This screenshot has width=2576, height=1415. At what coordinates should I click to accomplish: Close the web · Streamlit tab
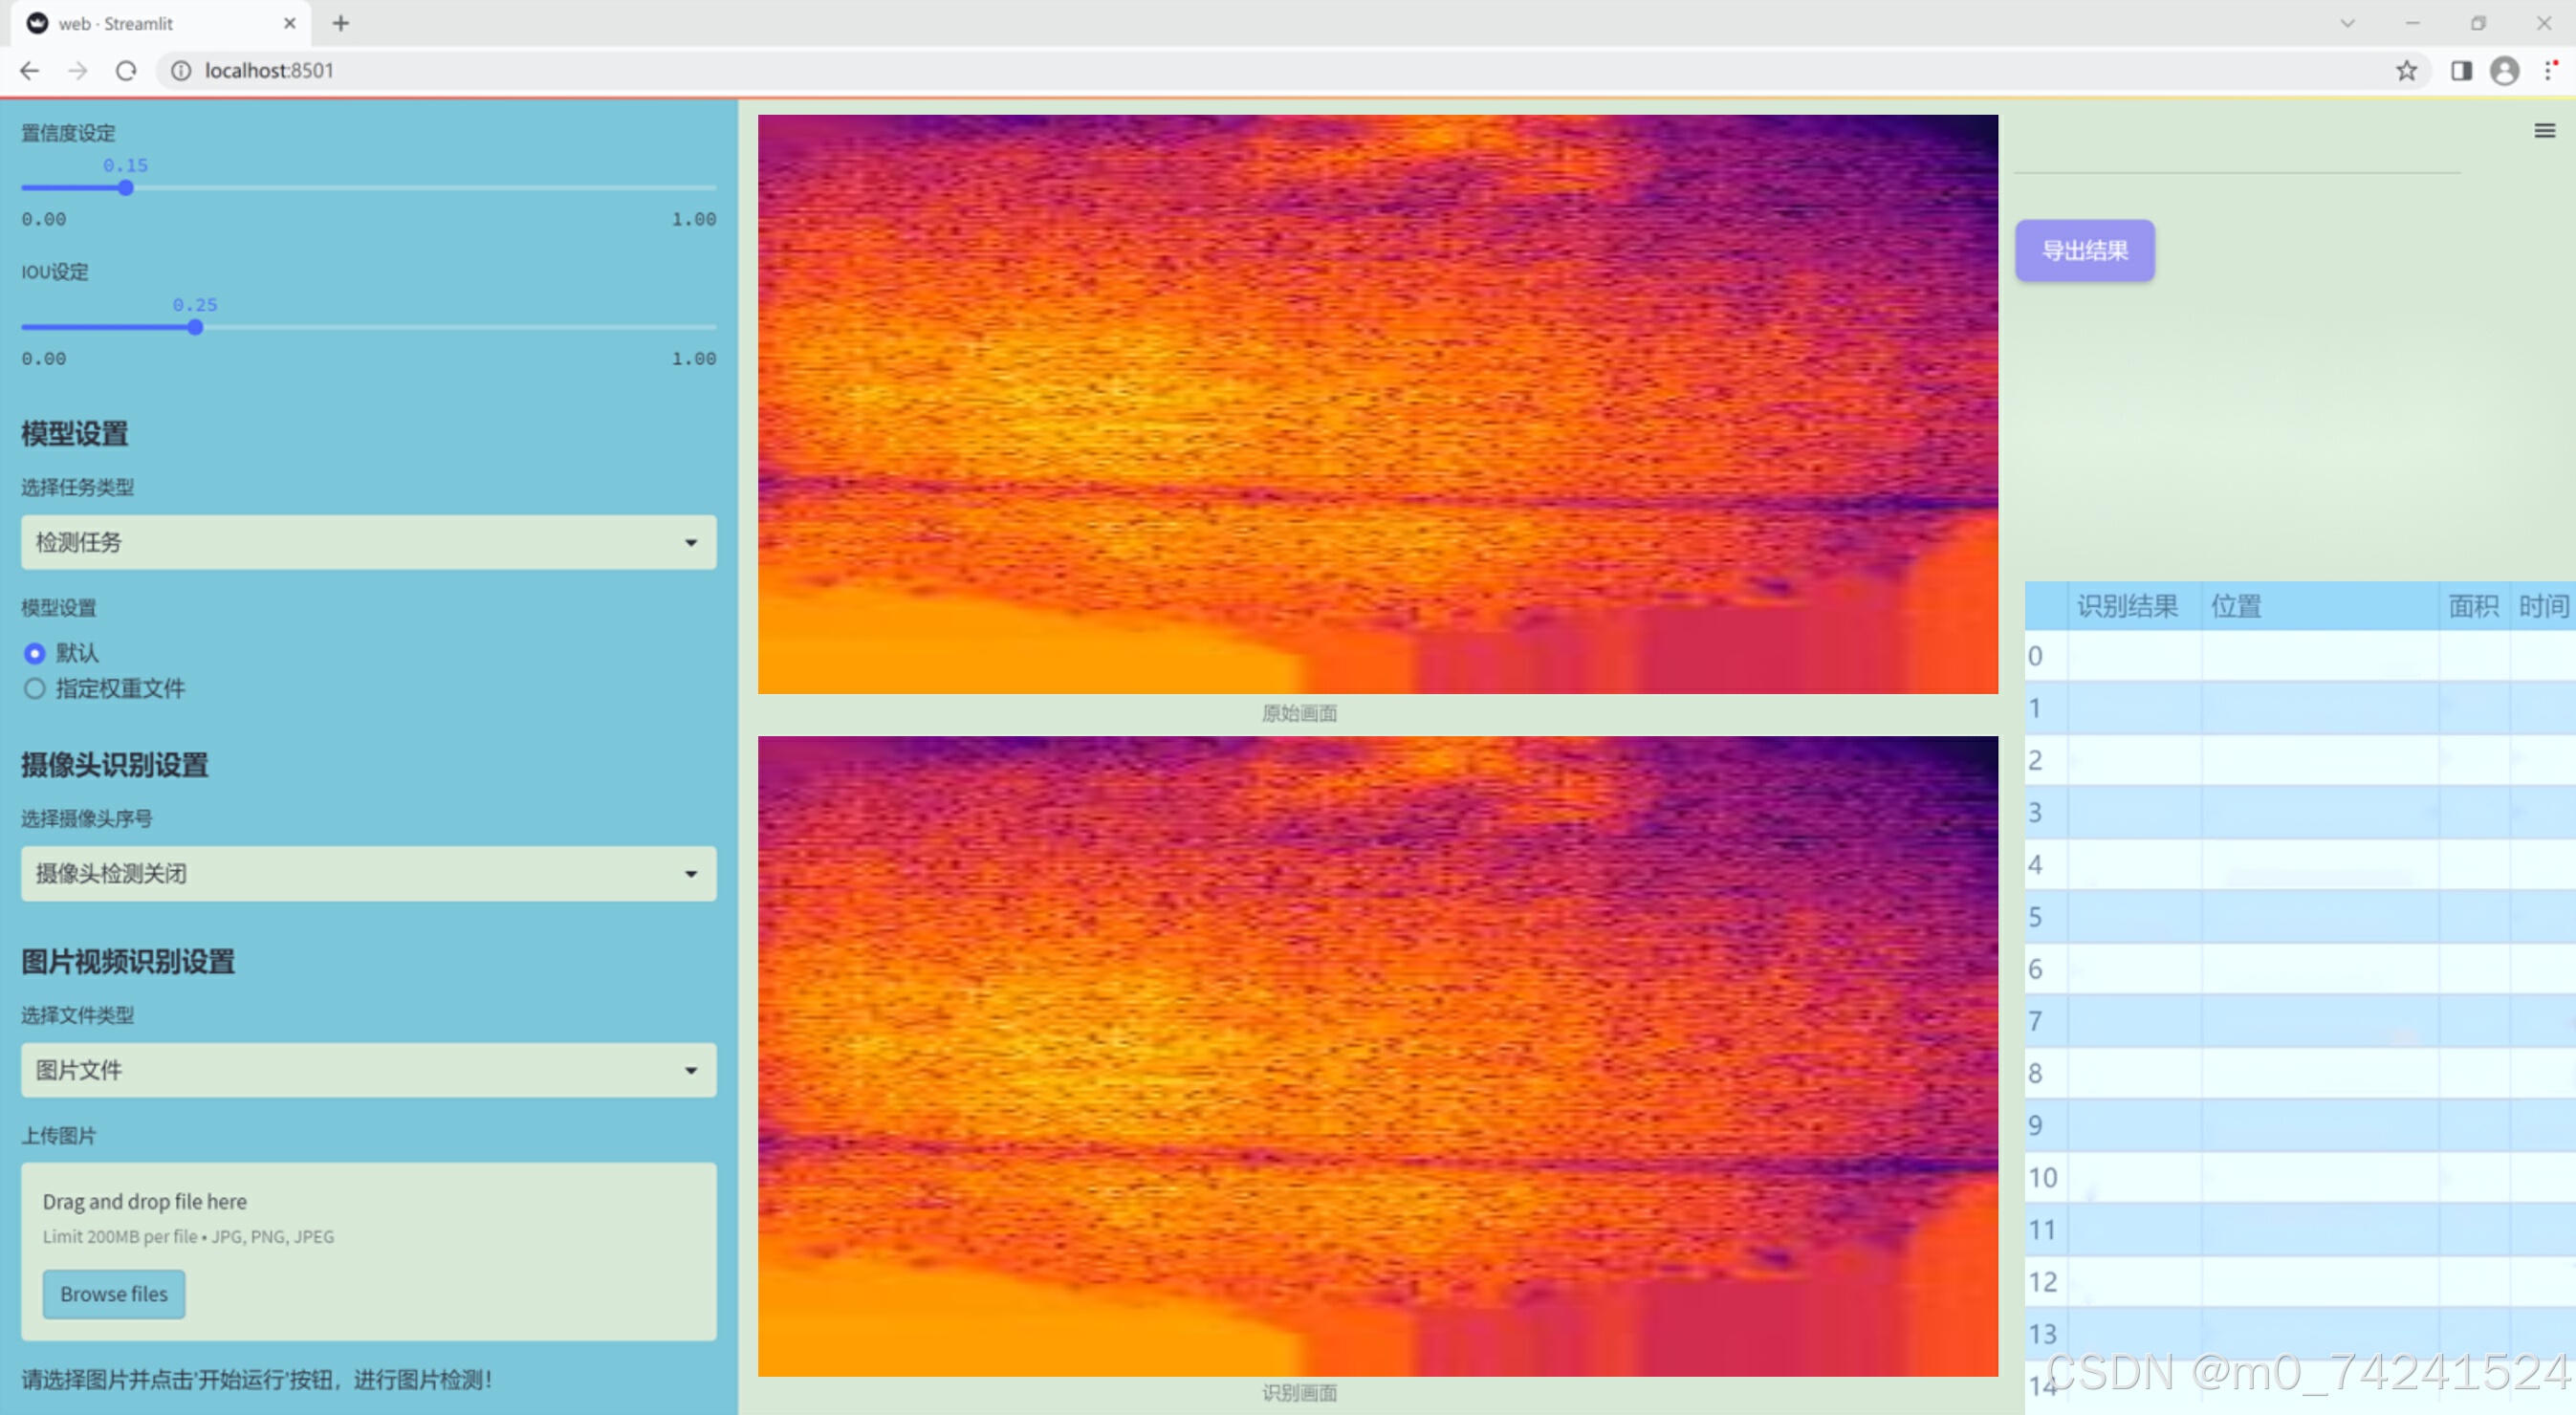coord(290,23)
